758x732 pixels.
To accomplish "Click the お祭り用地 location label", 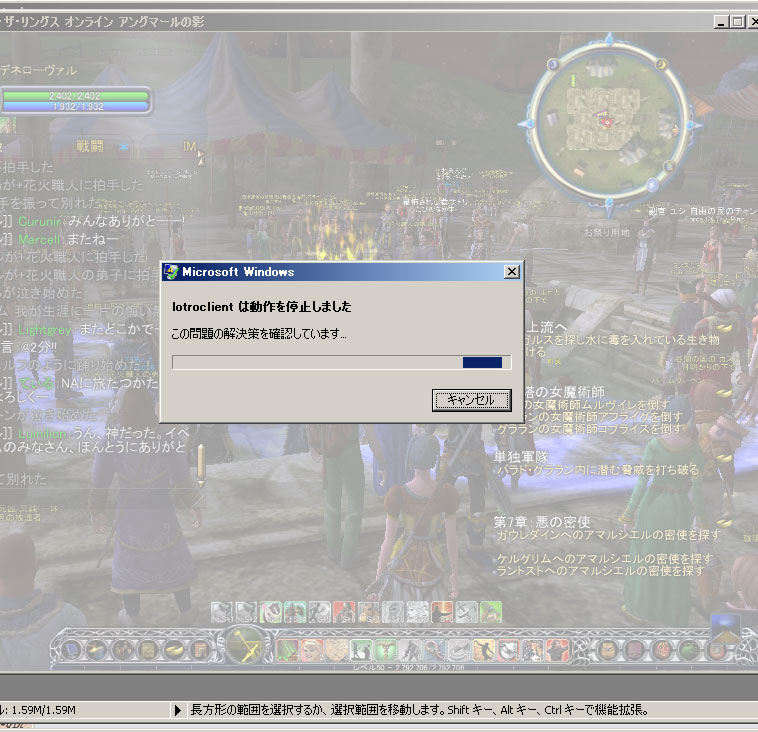I will pyautogui.click(x=607, y=233).
